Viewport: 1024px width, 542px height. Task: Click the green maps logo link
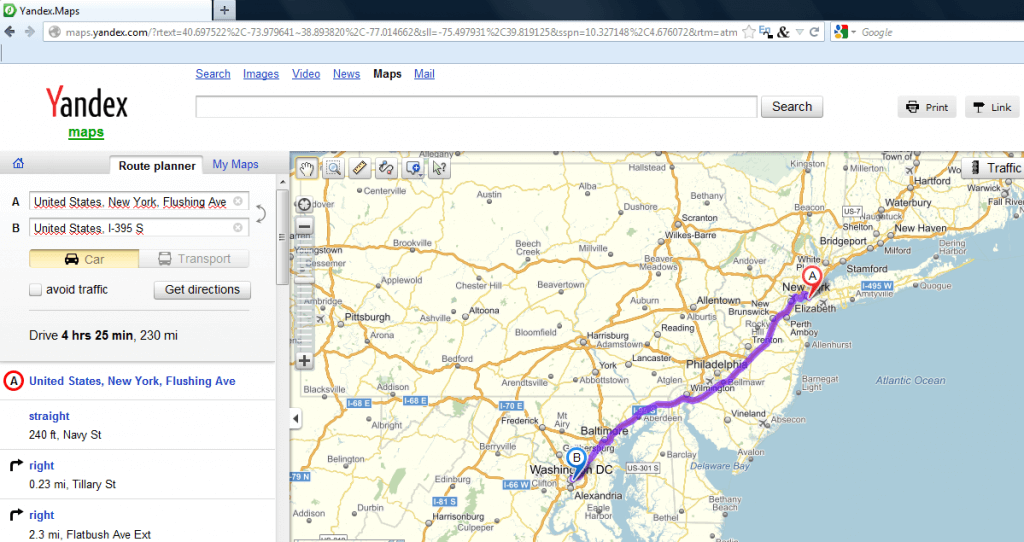86,132
